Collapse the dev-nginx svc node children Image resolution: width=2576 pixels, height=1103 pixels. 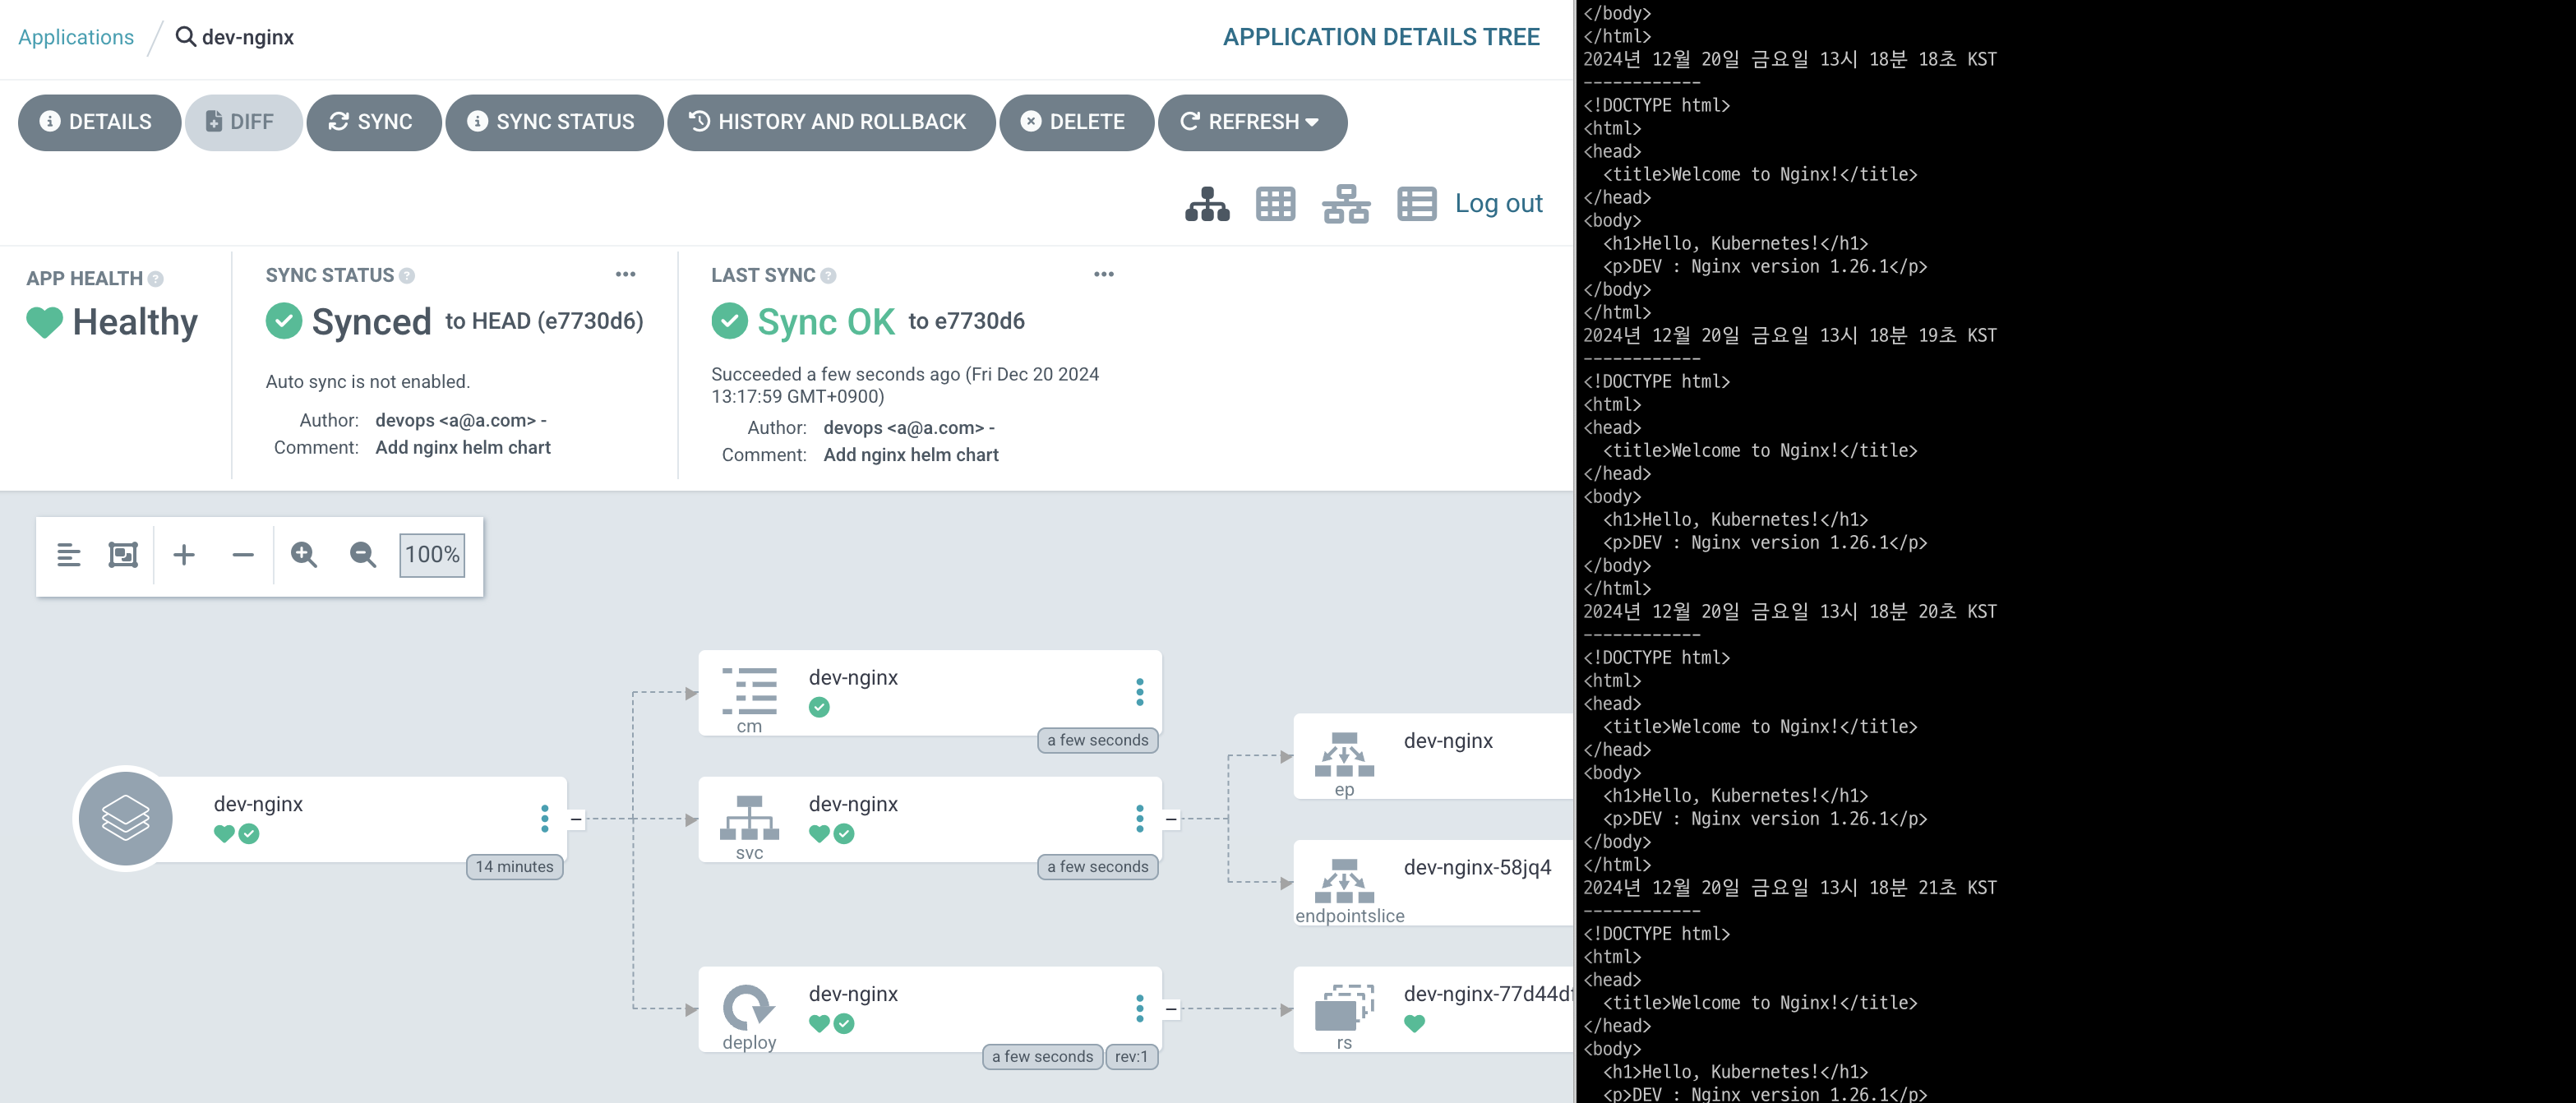coord(1171,819)
